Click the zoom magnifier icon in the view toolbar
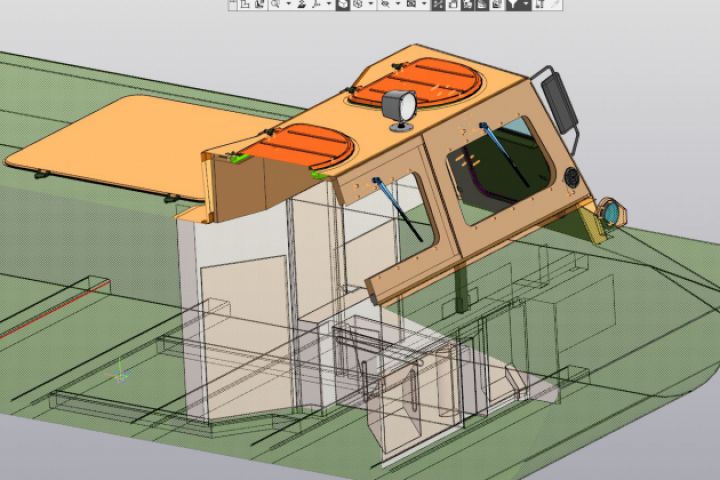 [275, 4]
